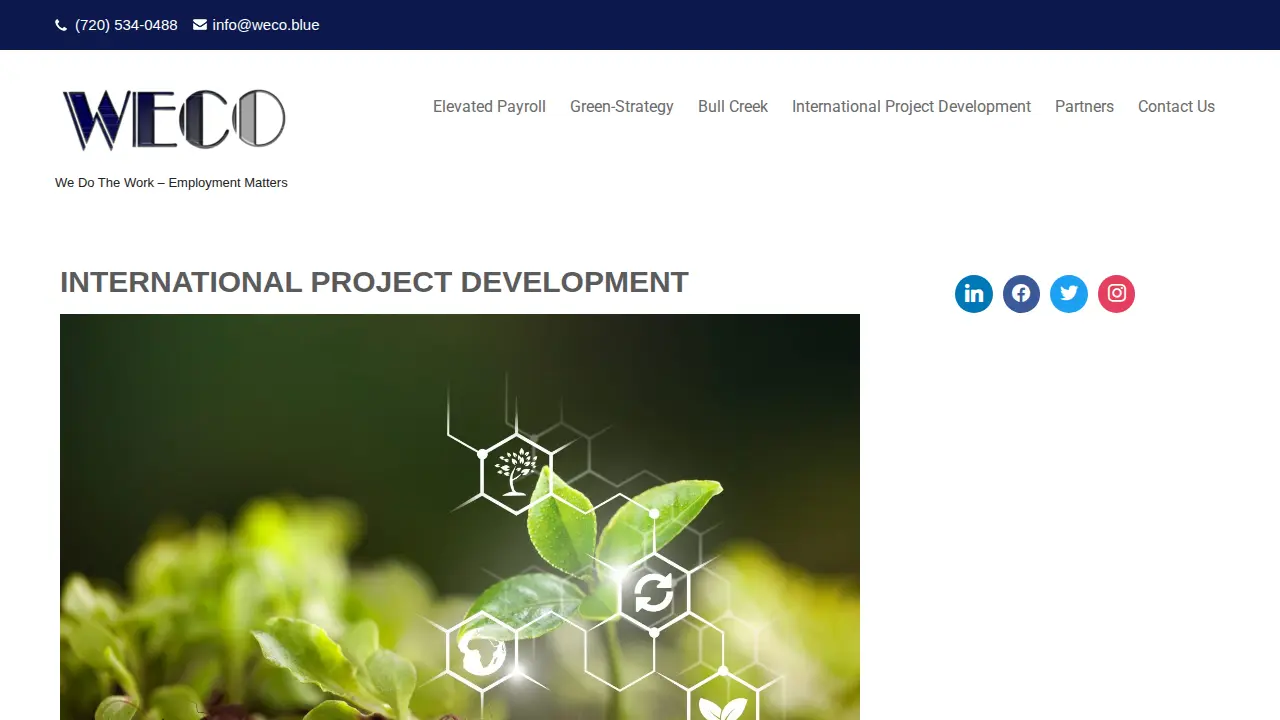Call the (720) 534-0488 phone link

pos(126,25)
